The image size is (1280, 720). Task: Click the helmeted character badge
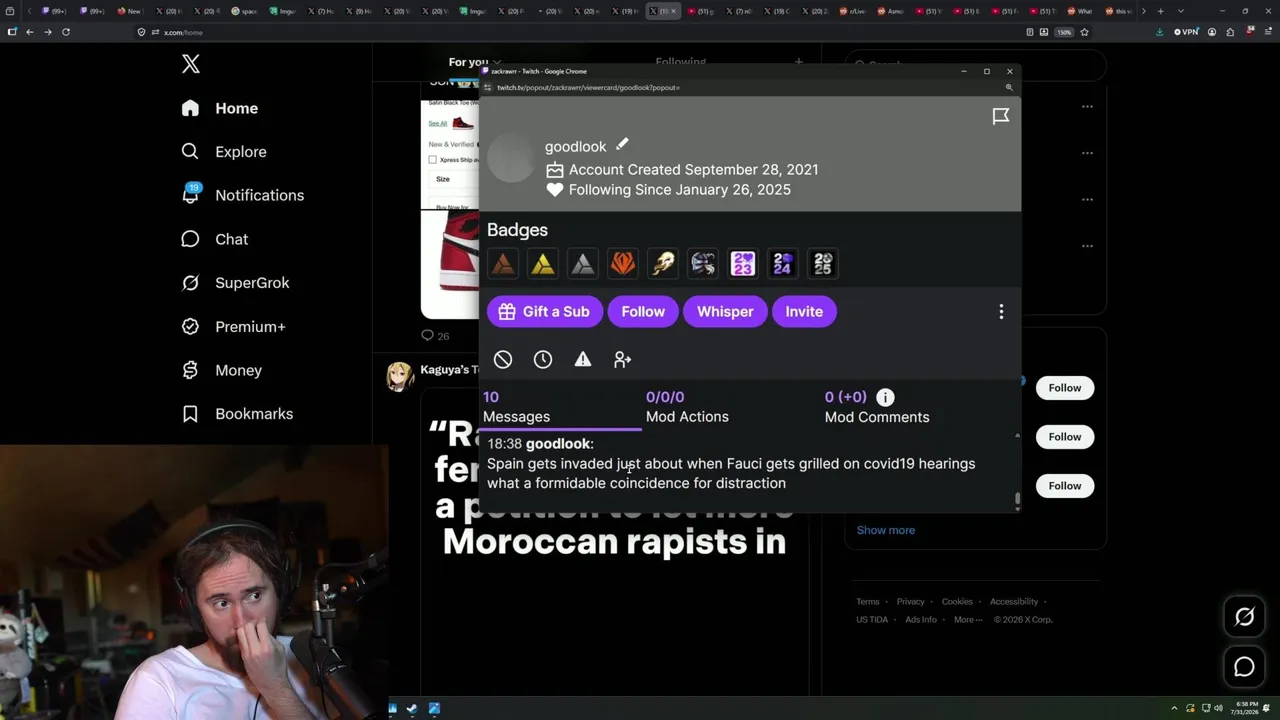[x=703, y=264]
